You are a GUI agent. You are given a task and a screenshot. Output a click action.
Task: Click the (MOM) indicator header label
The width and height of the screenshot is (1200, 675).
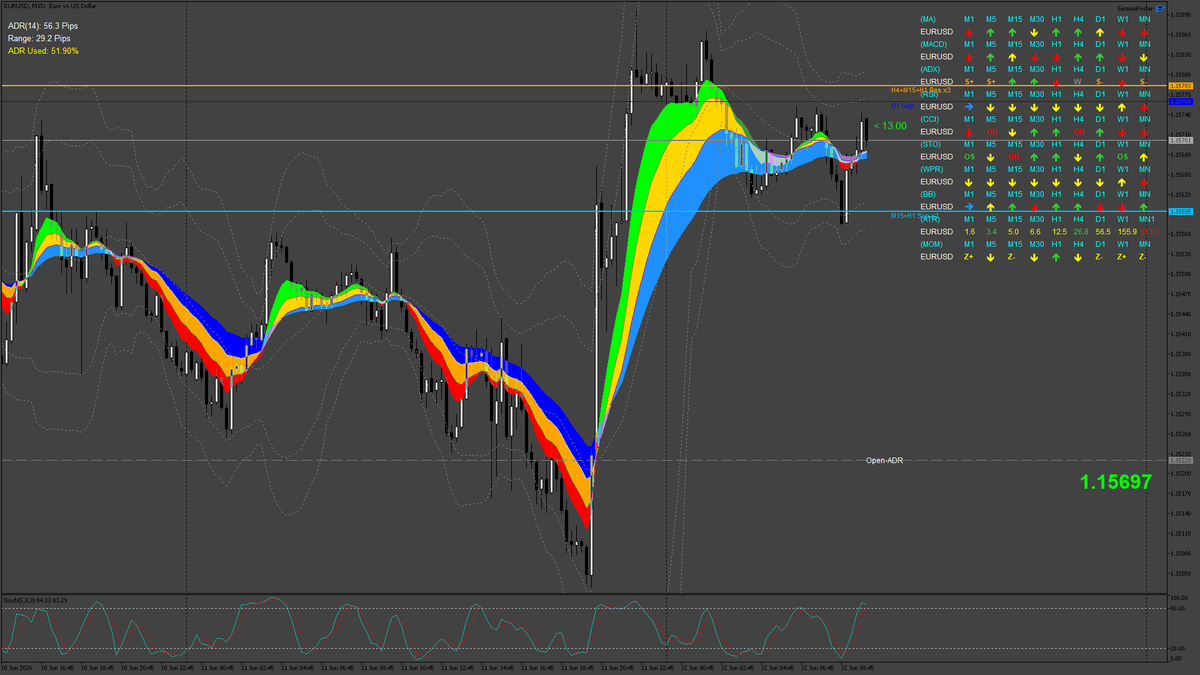click(x=933, y=244)
